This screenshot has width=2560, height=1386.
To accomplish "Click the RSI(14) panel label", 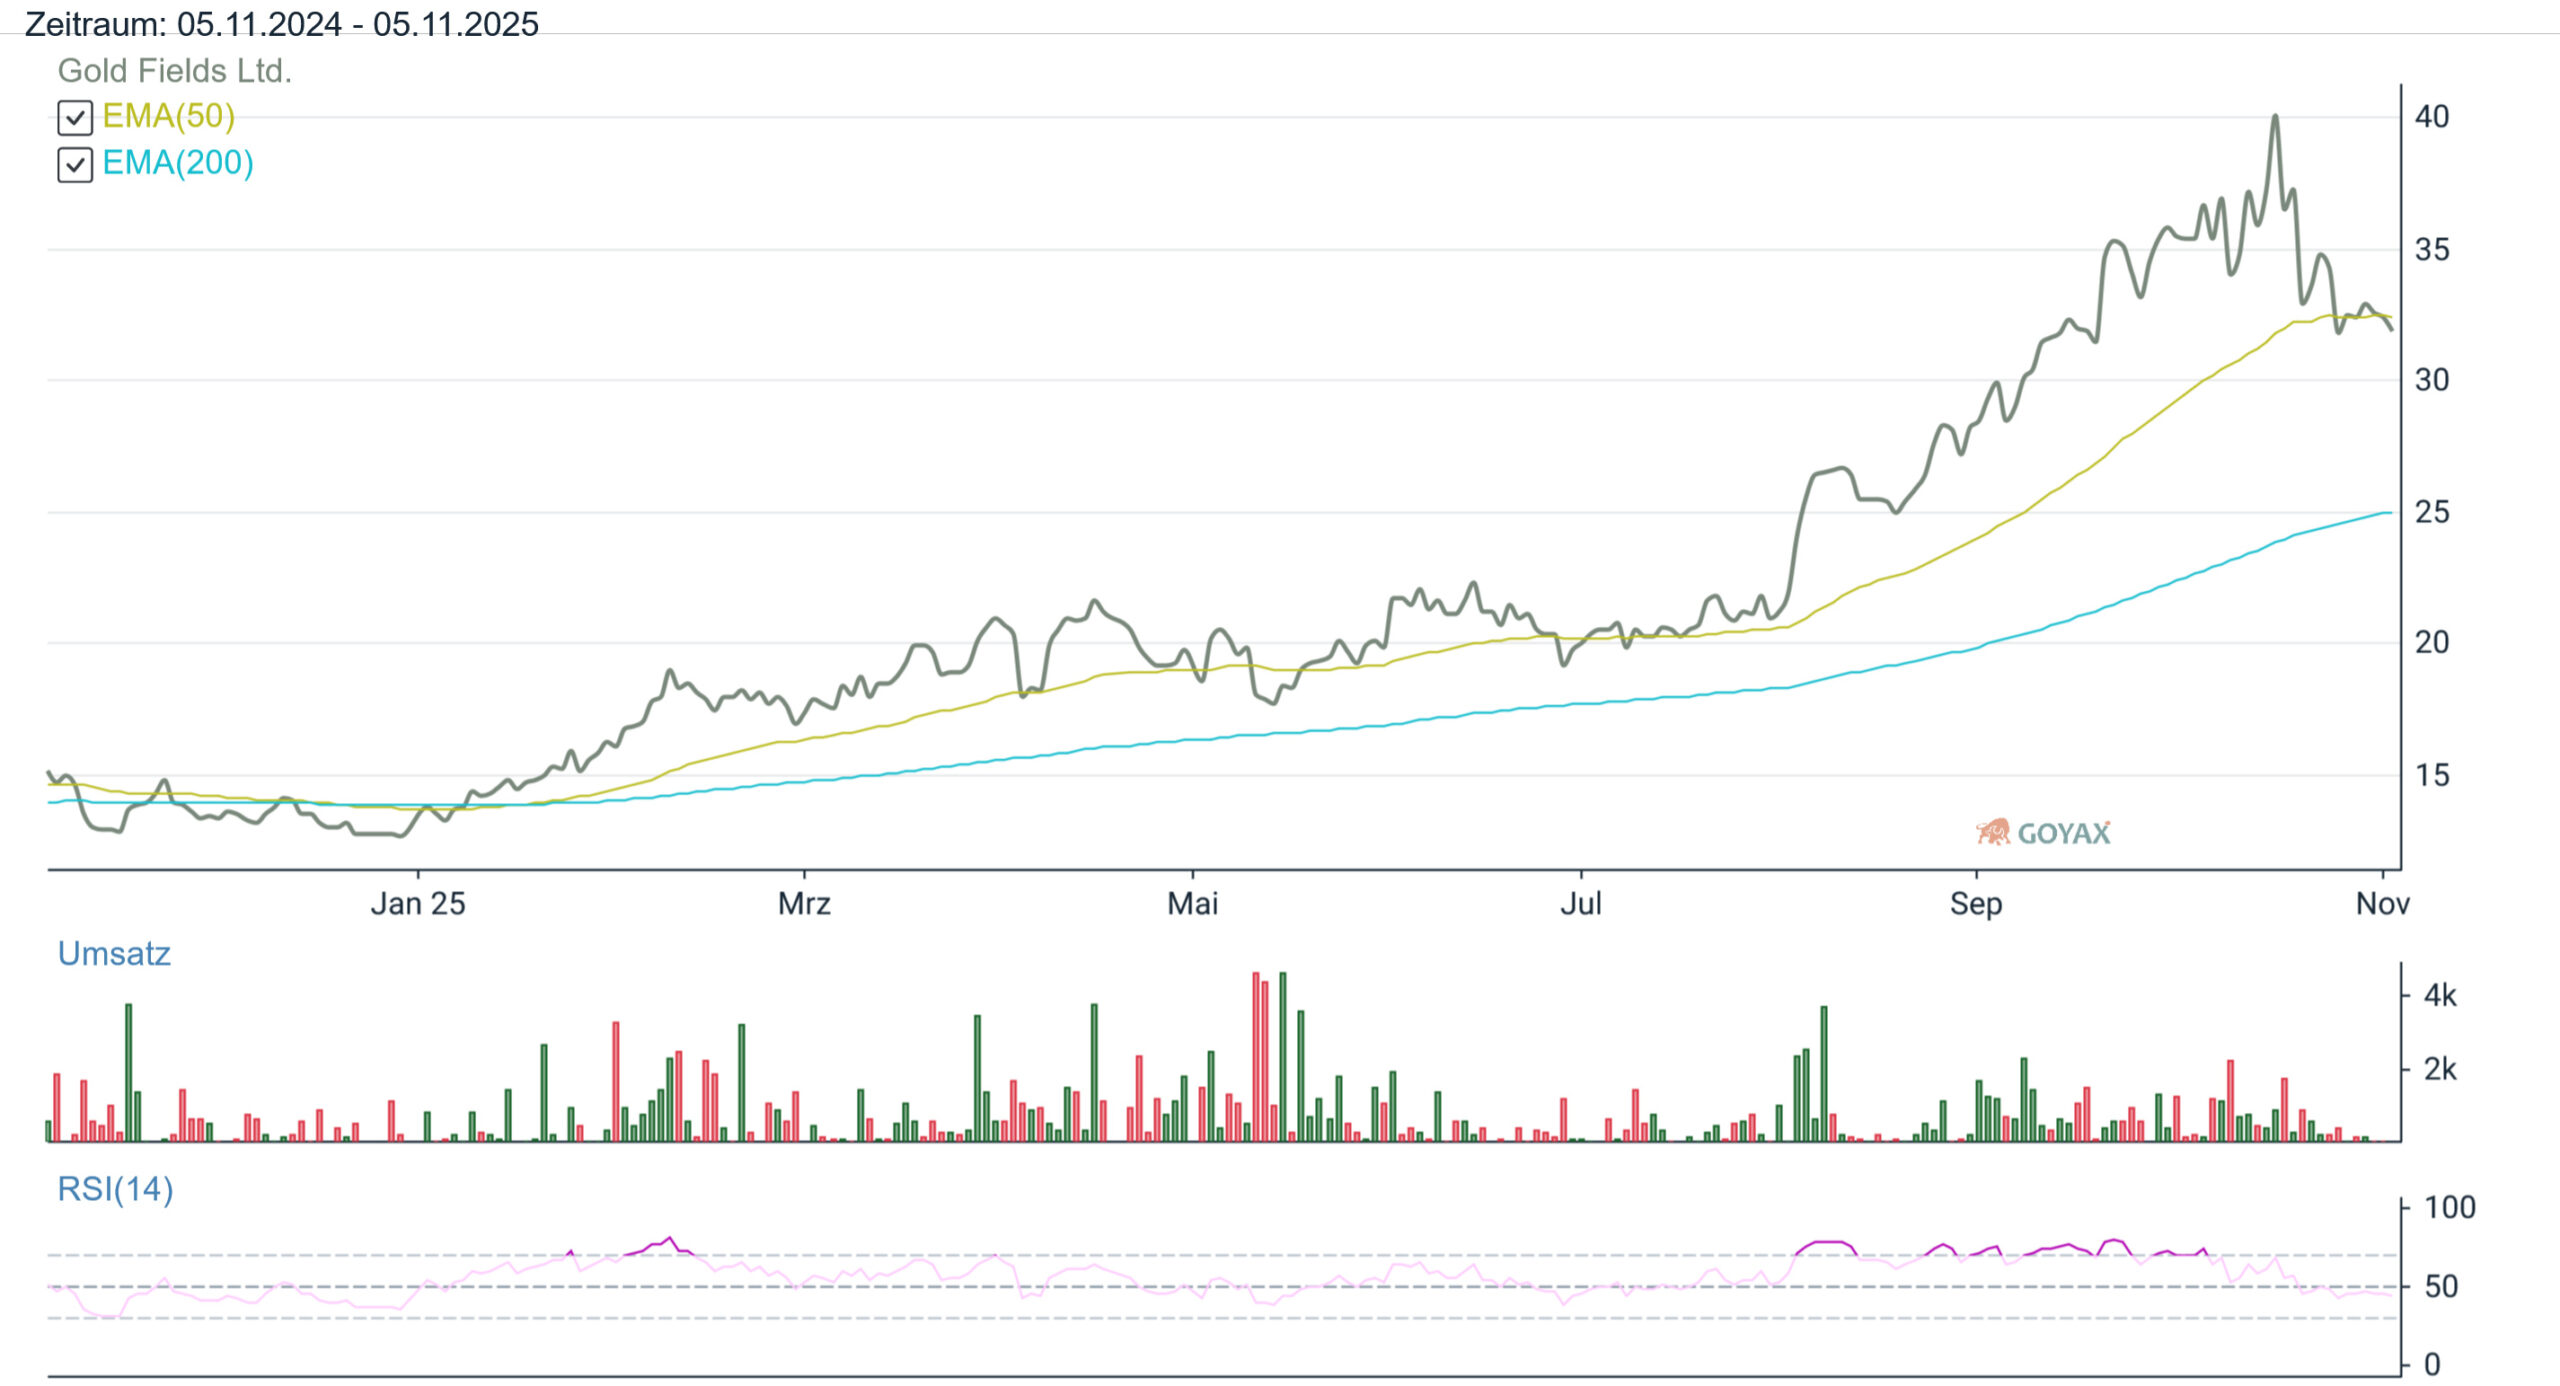I will pos(115,1189).
